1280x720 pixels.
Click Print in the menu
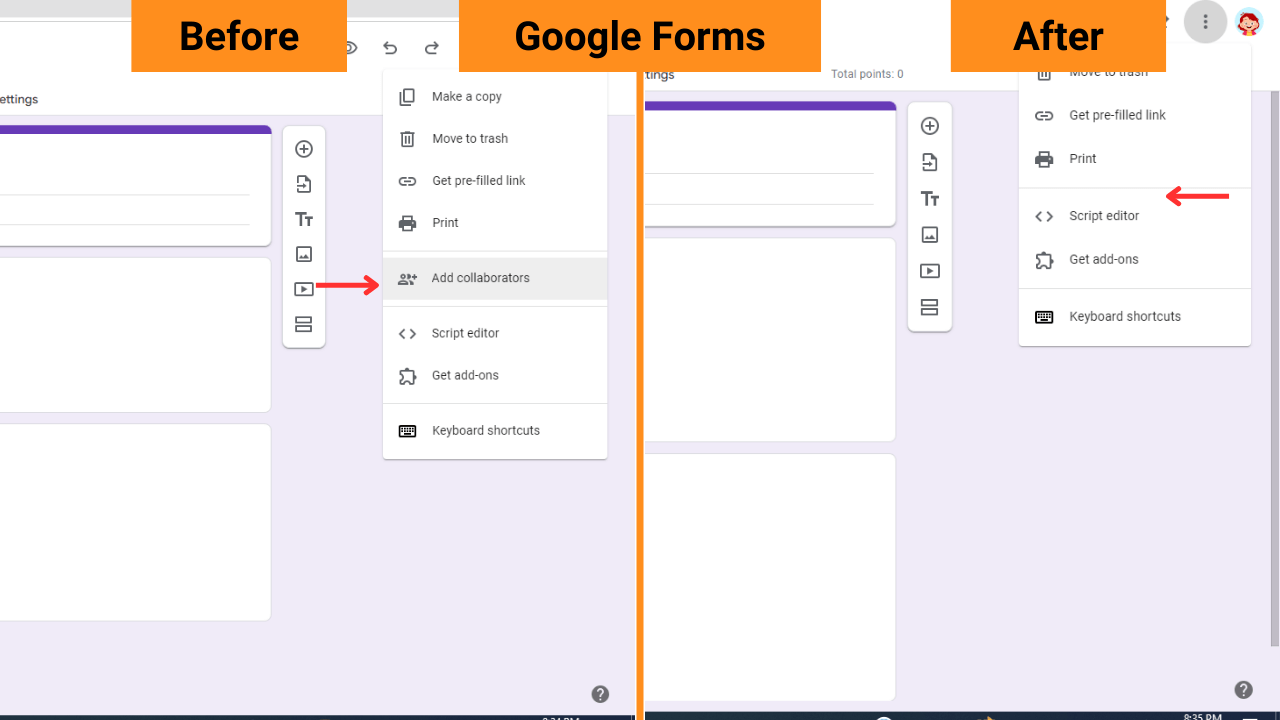[x=445, y=222]
